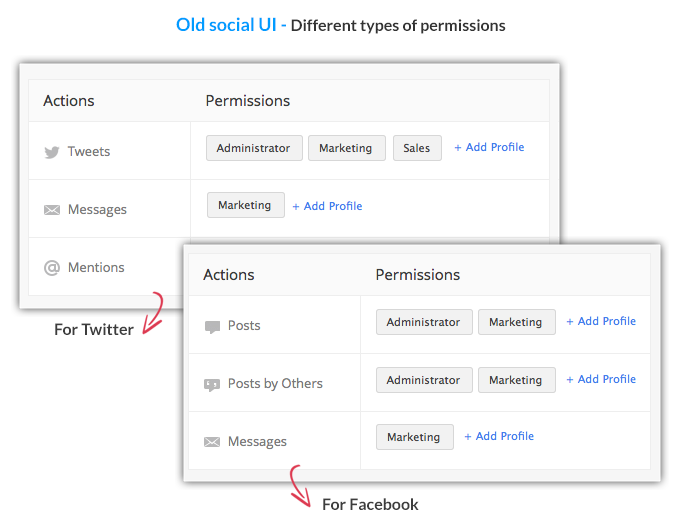681x523 pixels.
Task: Click the Twitter bird icon beside Tweets
Action: (52, 152)
